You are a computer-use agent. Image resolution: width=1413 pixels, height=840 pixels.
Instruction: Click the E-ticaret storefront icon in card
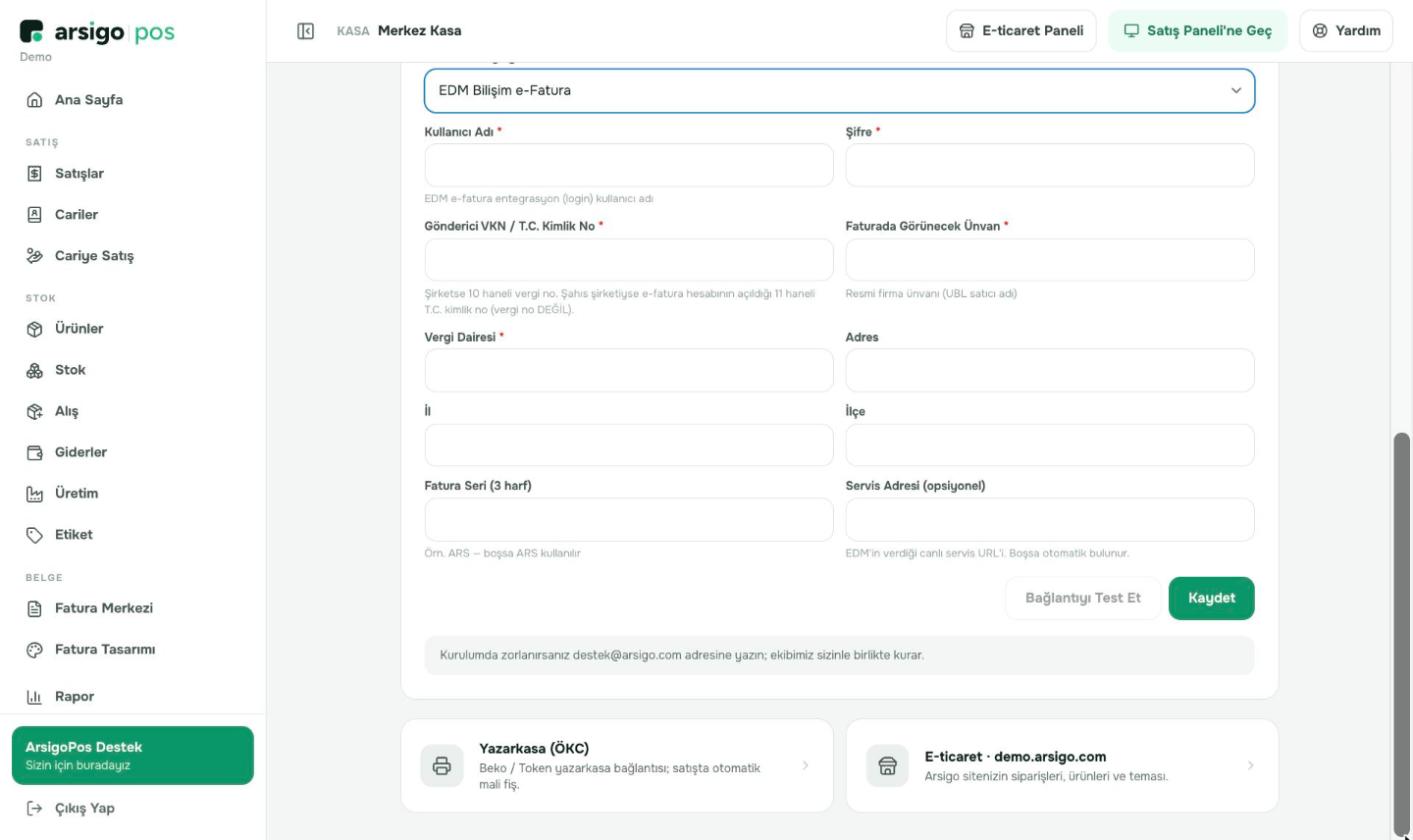(x=887, y=766)
